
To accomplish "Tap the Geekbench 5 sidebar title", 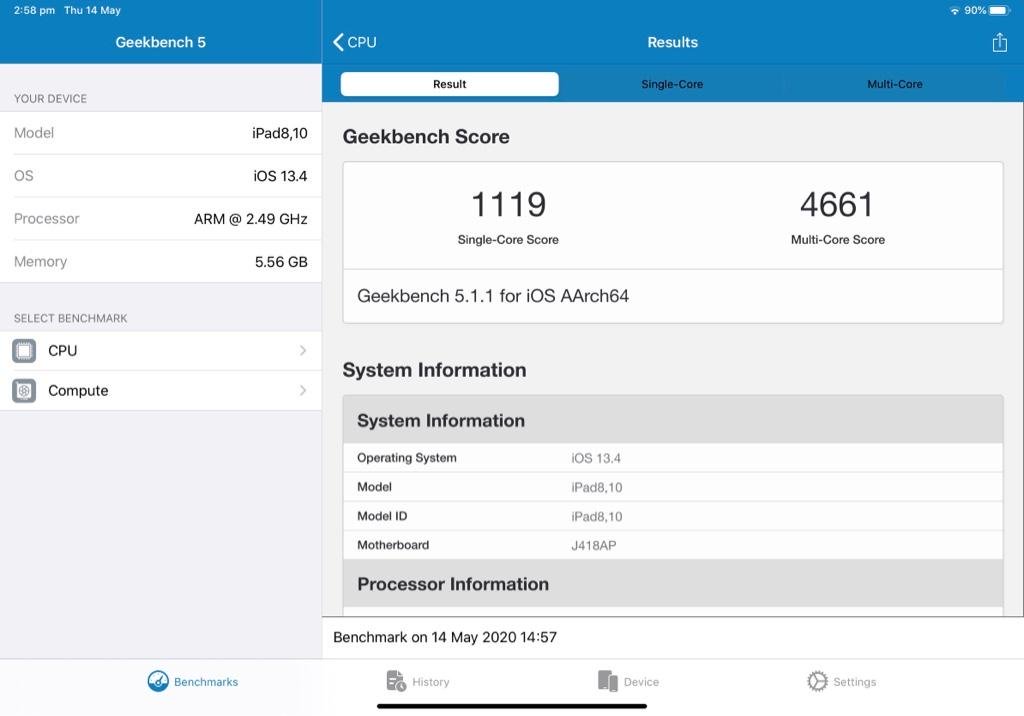I will (161, 42).
